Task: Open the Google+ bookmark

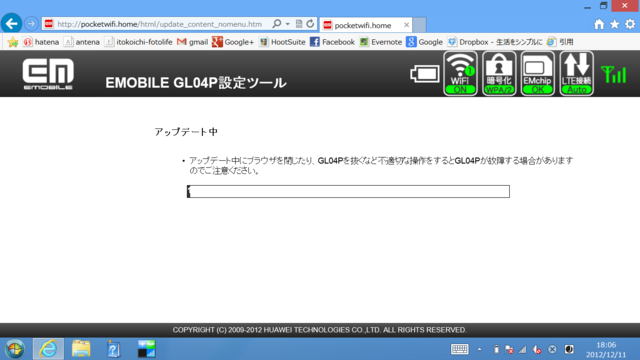Action: tap(233, 42)
